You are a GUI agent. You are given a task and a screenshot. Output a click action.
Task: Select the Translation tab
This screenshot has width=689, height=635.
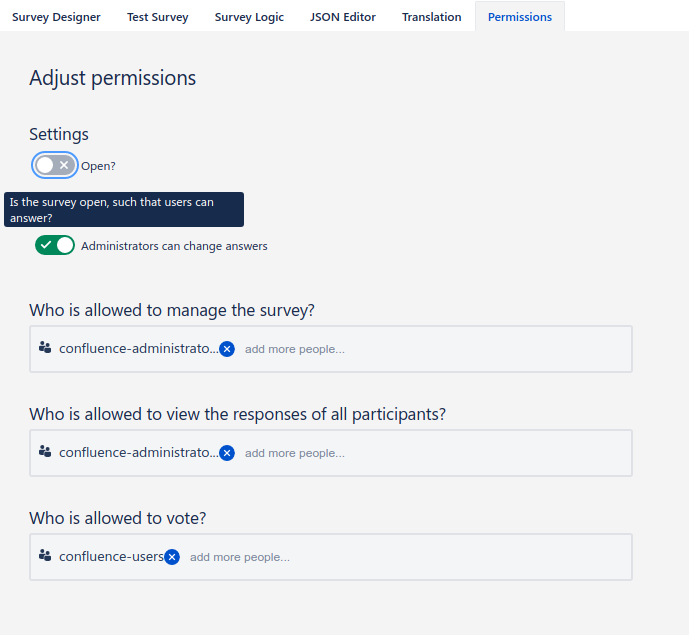432,17
